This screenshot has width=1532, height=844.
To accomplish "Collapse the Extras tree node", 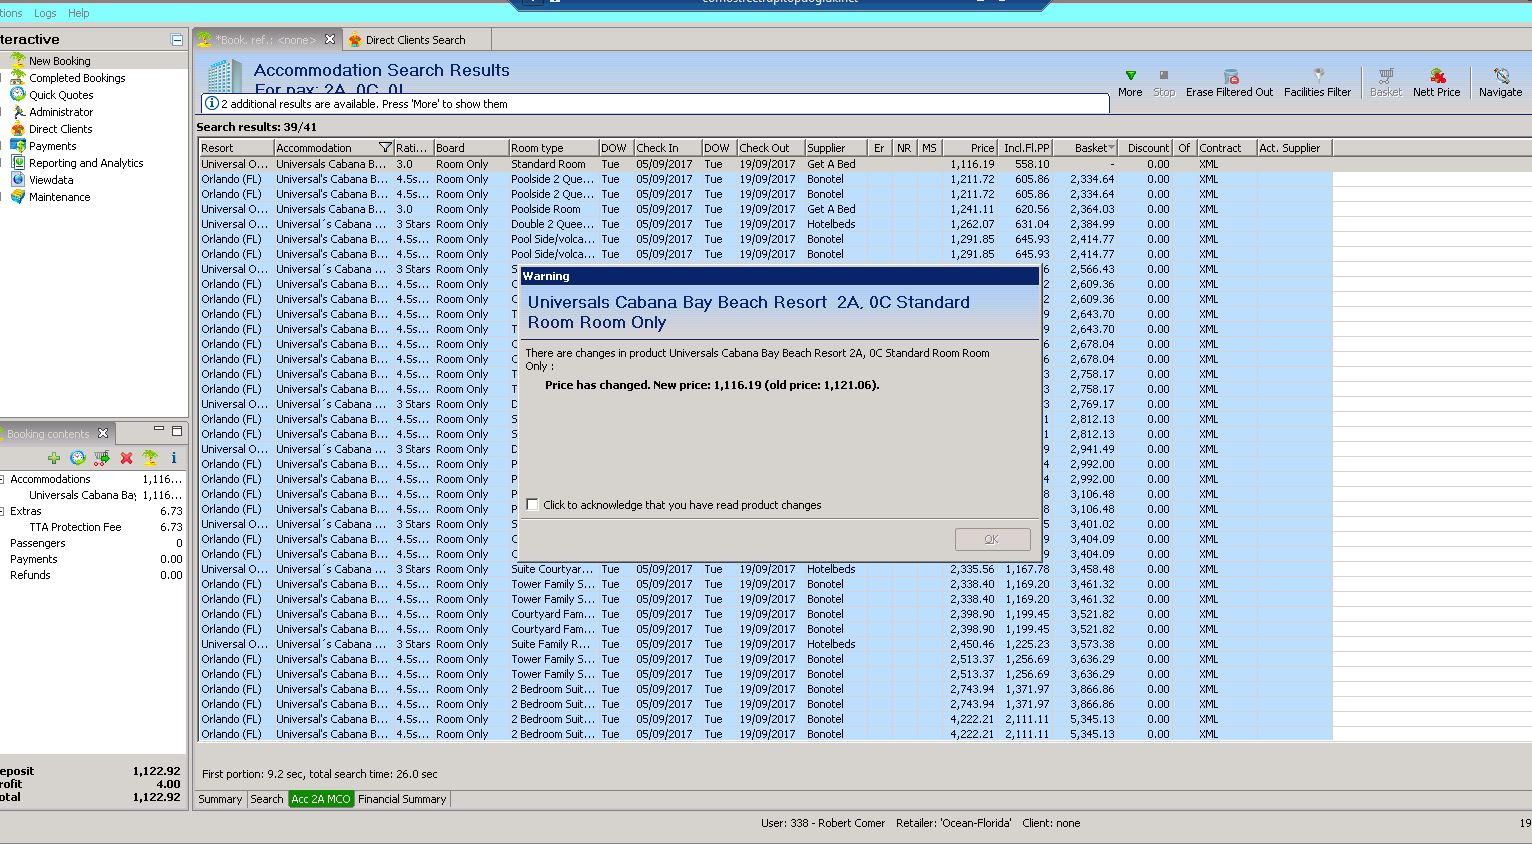I will [x=3, y=512].
